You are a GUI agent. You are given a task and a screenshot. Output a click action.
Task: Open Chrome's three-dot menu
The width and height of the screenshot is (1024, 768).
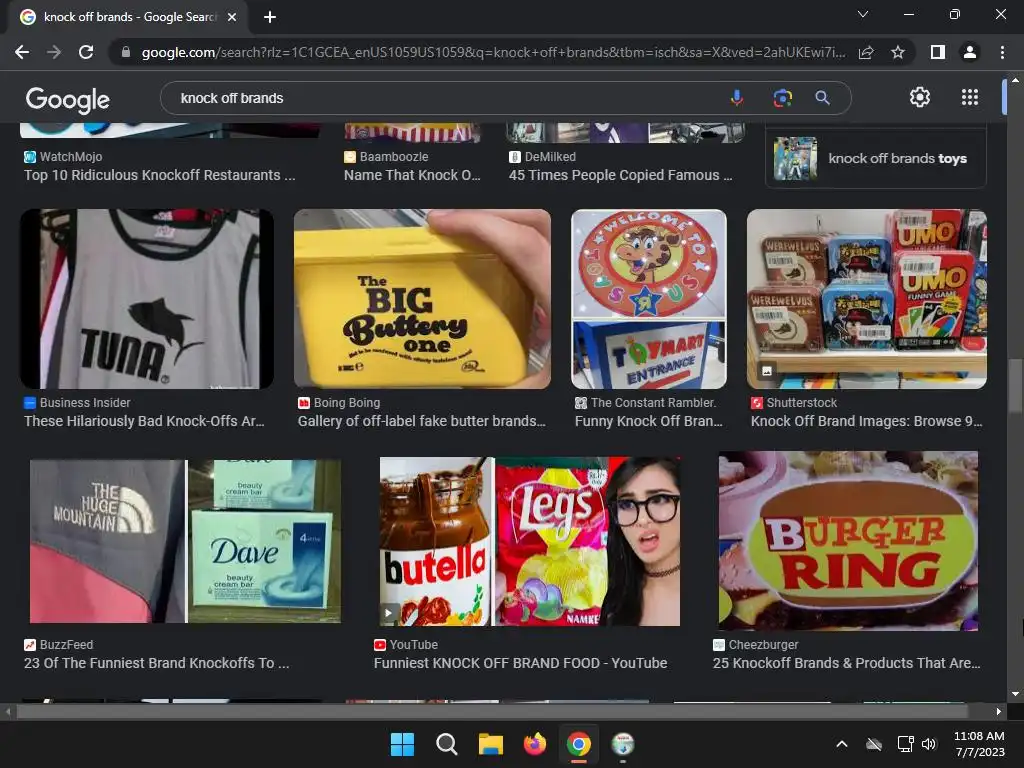[1002, 52]
